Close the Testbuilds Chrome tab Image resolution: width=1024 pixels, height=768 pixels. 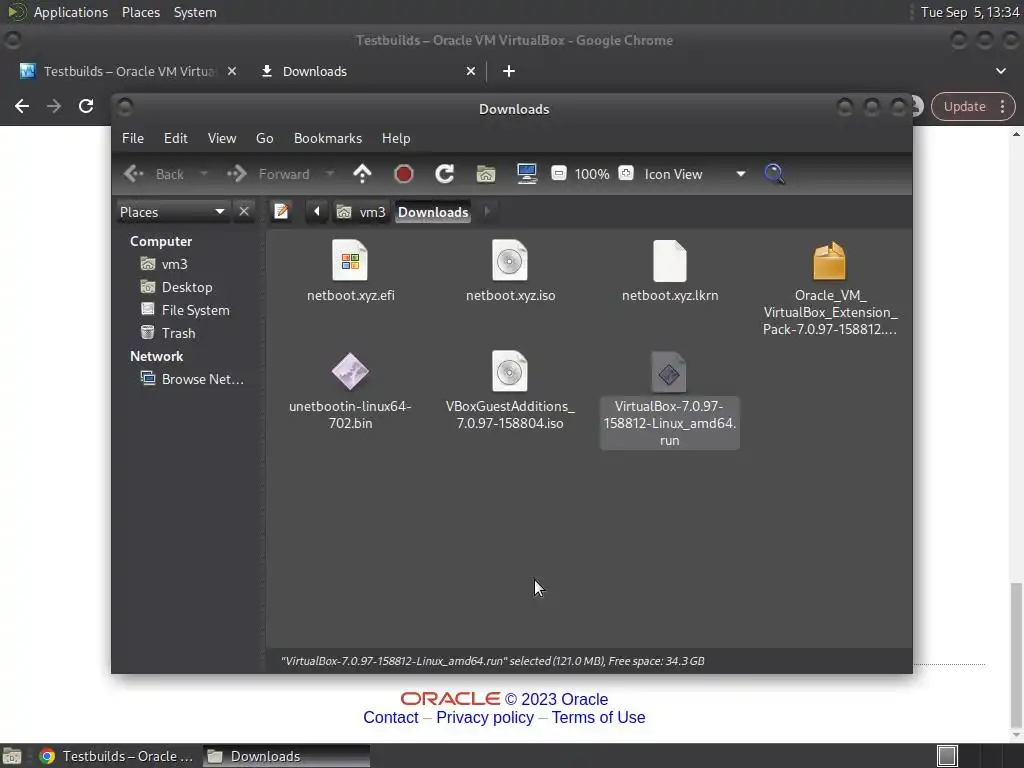[x=232, y=71]
